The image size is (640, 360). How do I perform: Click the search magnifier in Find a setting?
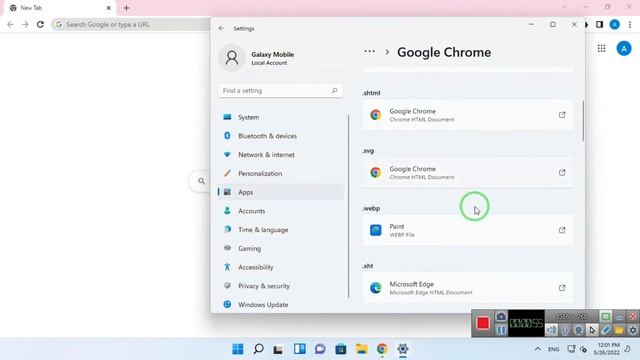click(334, 91)
